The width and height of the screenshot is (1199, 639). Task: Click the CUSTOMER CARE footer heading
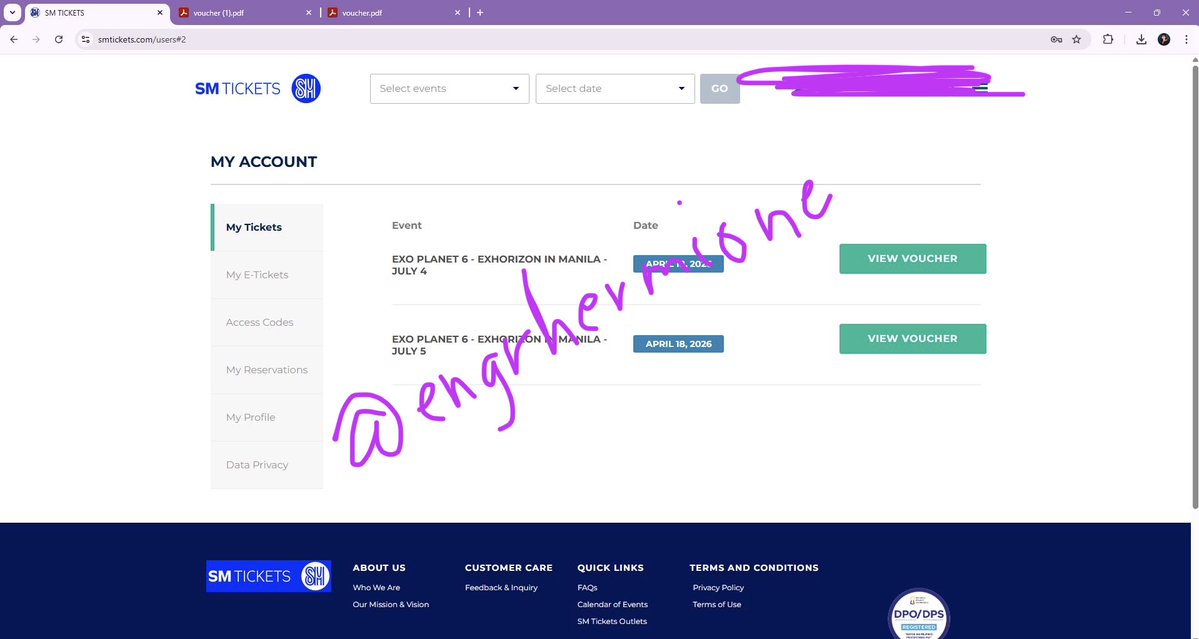click(x=509, y=568)
